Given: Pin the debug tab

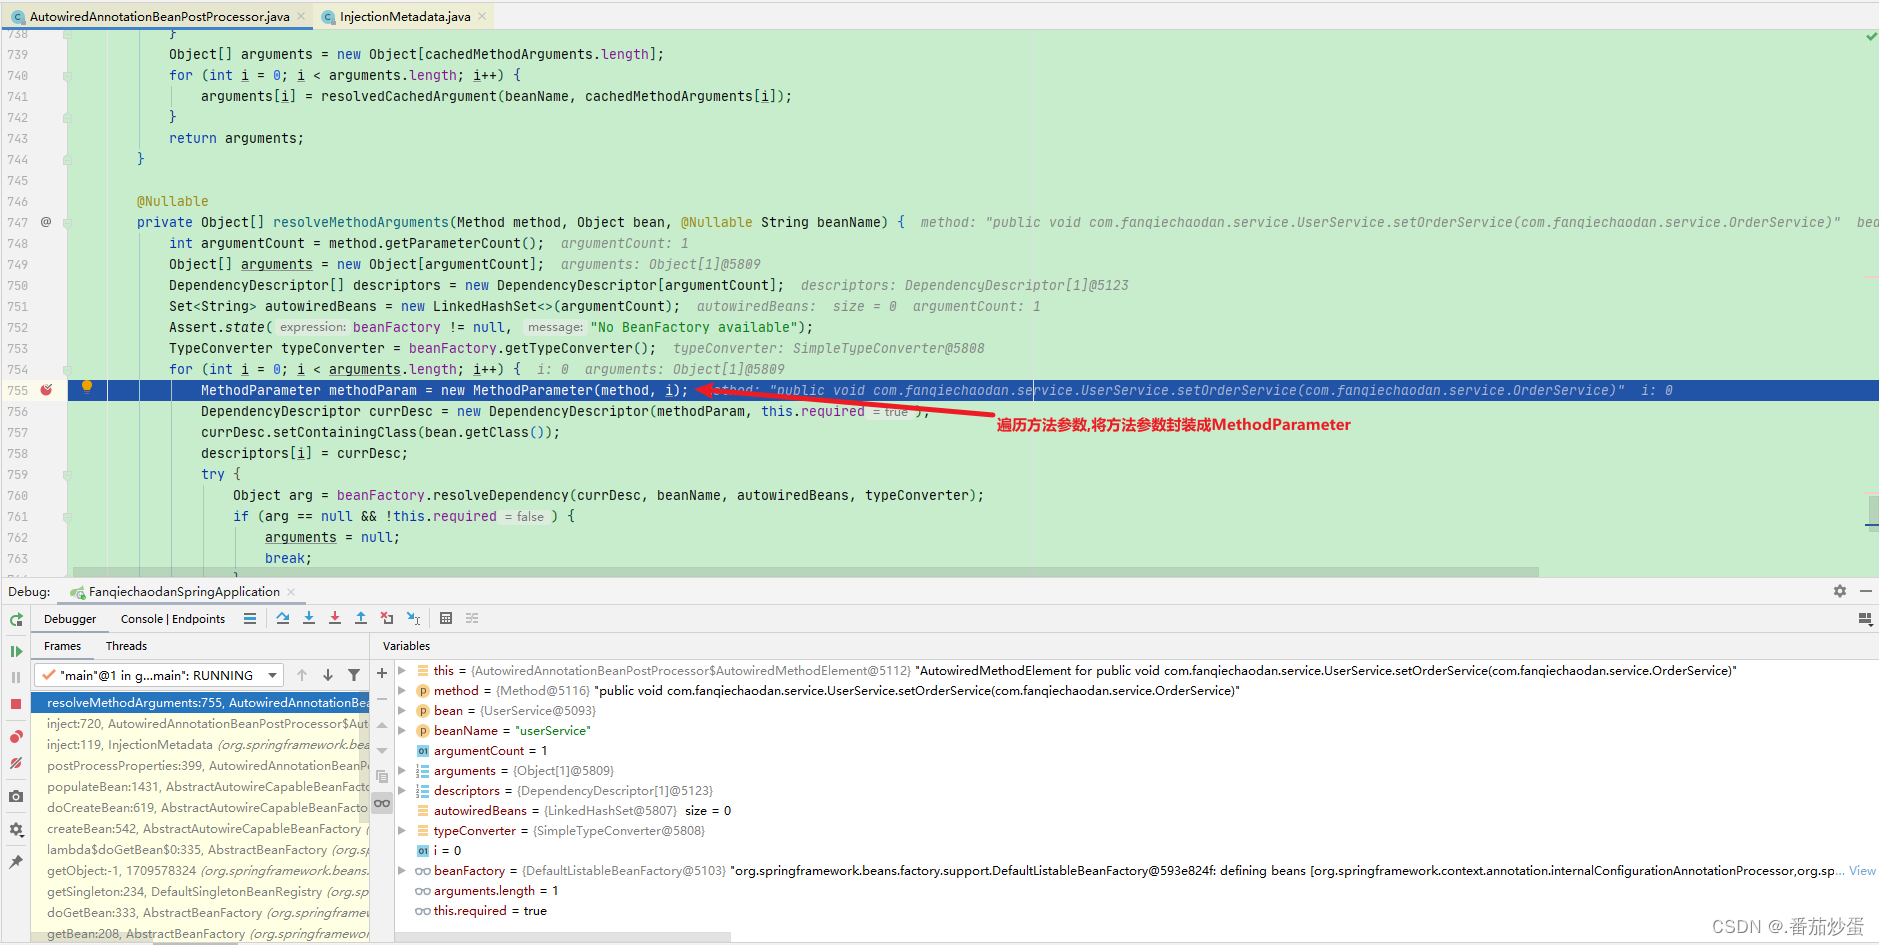Looking at the screenshot, I should [16, 861].
